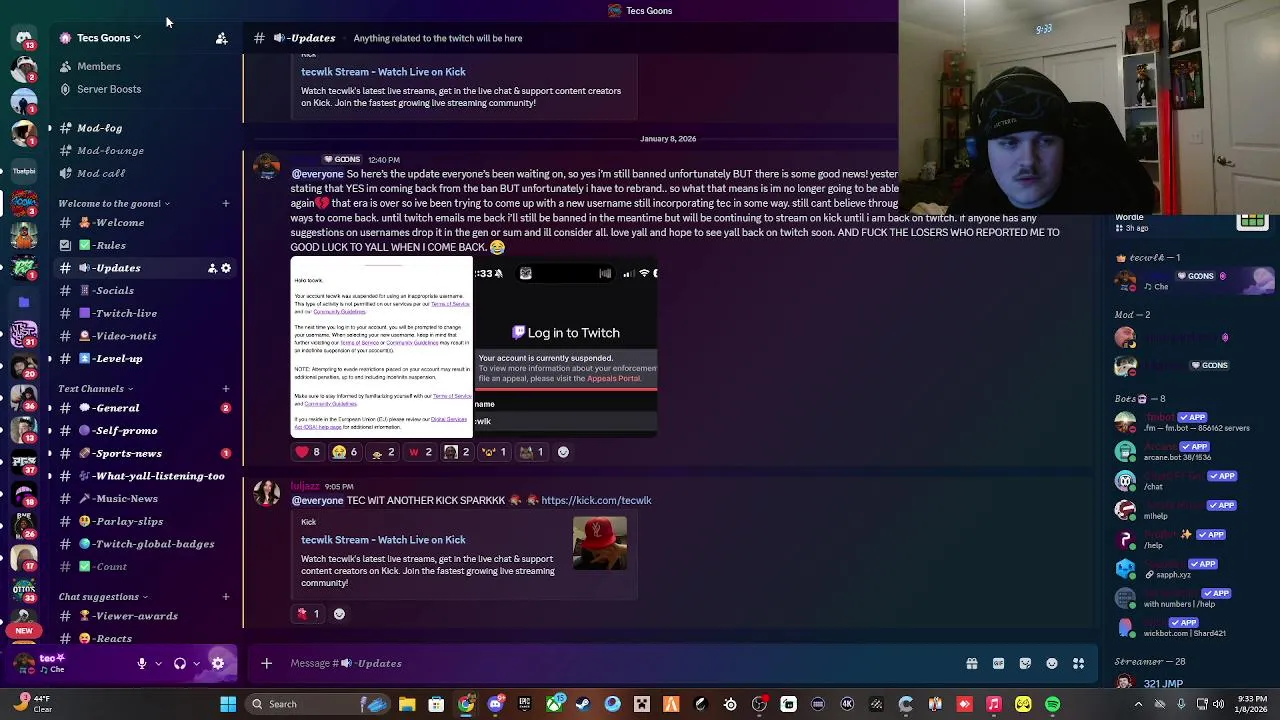Open headphone output options arrow
Image resolution: width=1280 pixels, height=720 pixels.
(196, 663)
